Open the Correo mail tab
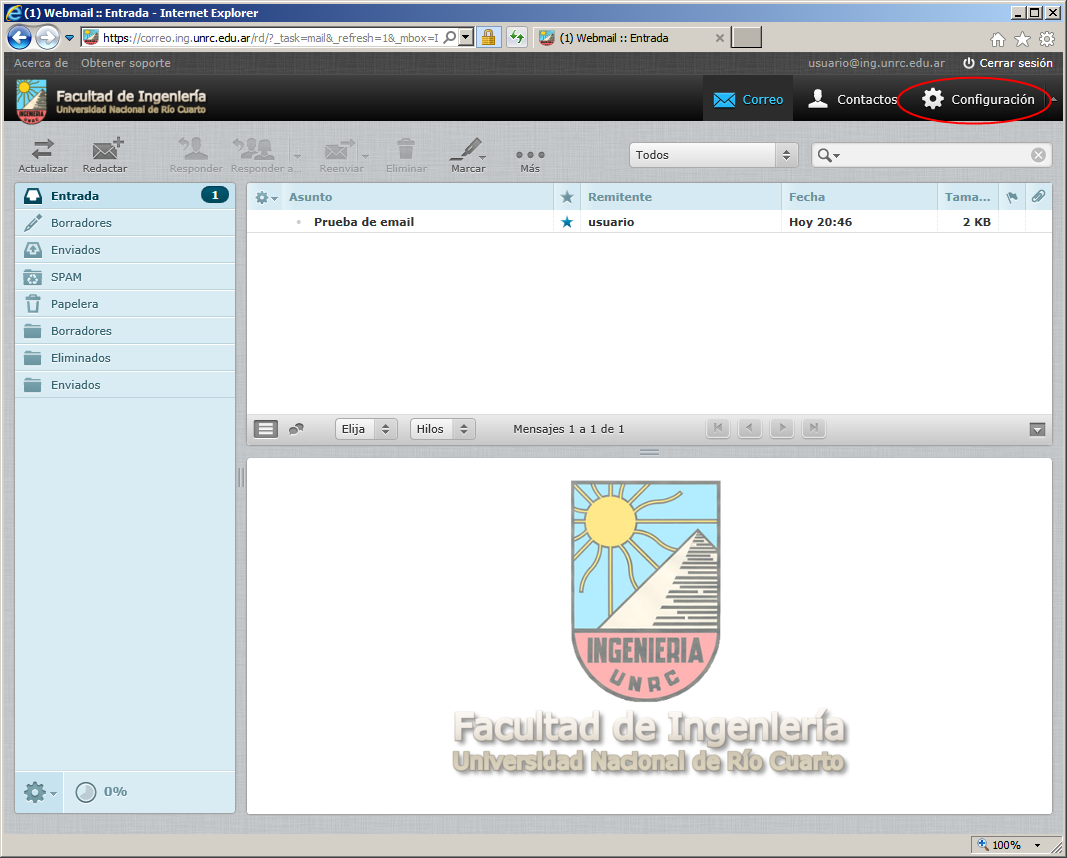The image size is (1067, 858). click(x=748, y=99)
